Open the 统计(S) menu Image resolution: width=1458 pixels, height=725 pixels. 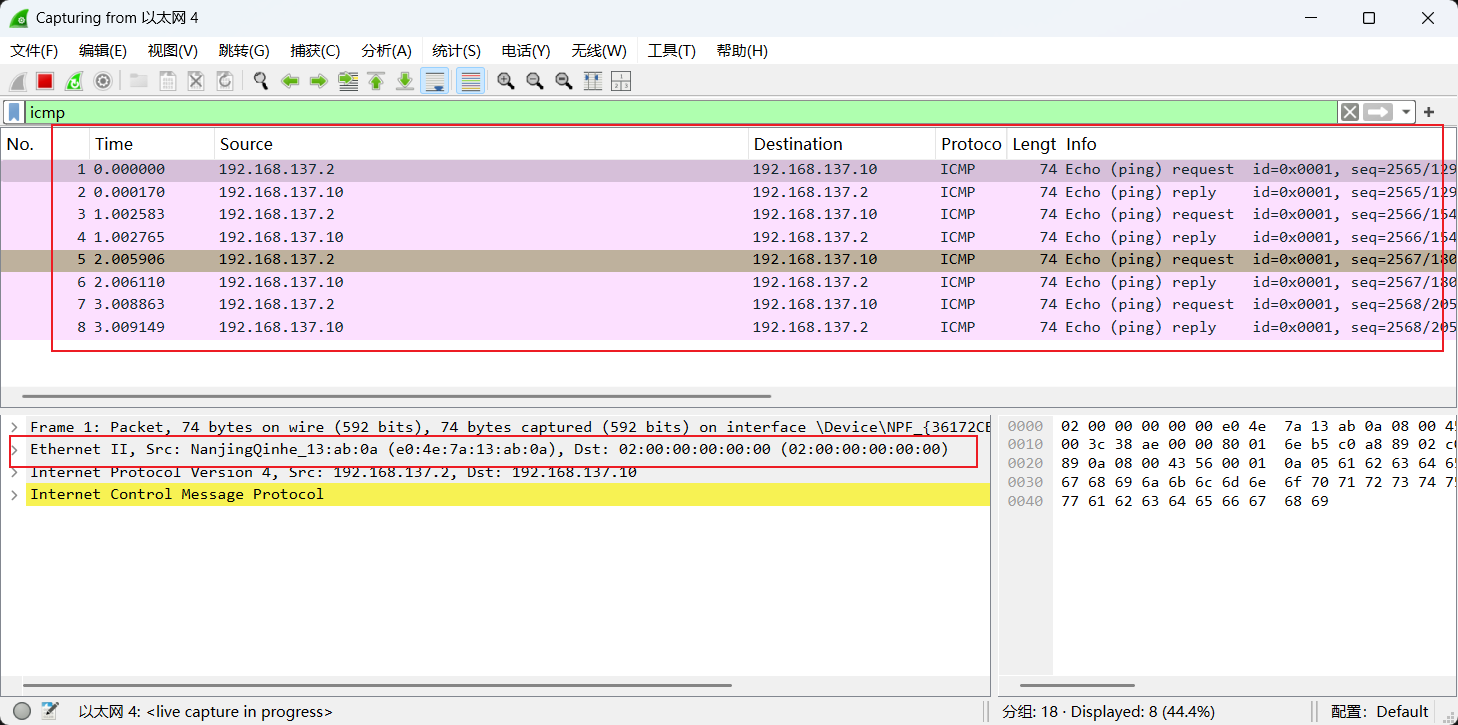(x=456, y=51)
